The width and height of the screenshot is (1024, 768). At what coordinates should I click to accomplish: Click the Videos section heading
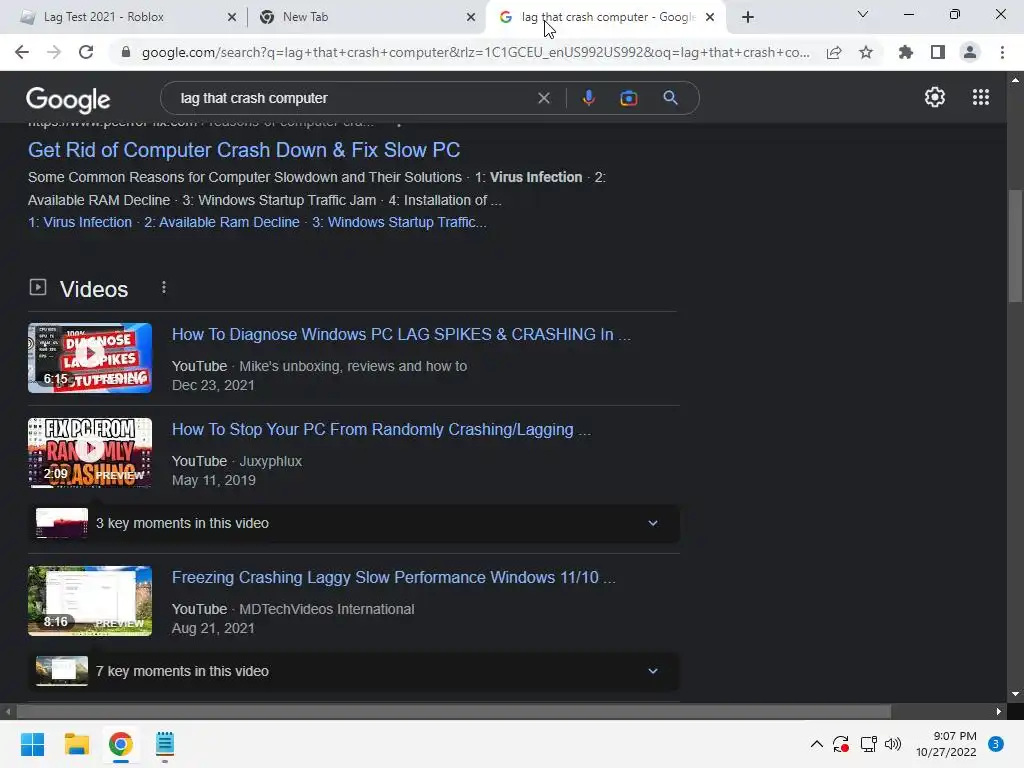pyautogui.click(x=94, y=289)
